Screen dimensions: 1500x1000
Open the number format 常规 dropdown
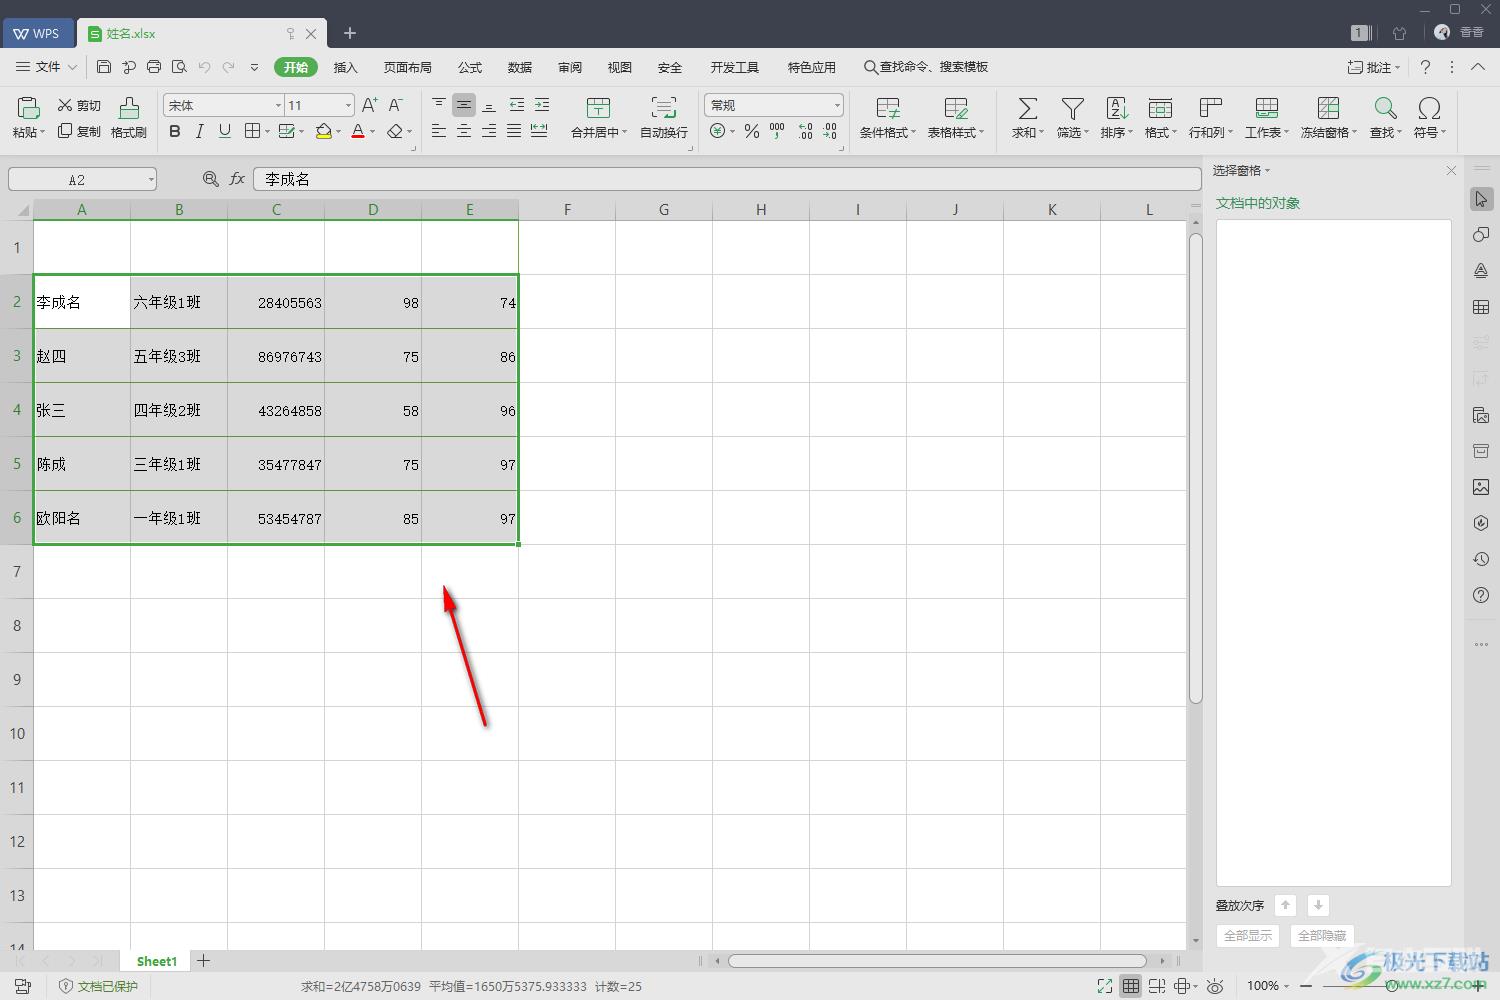[x=837, y=105]
